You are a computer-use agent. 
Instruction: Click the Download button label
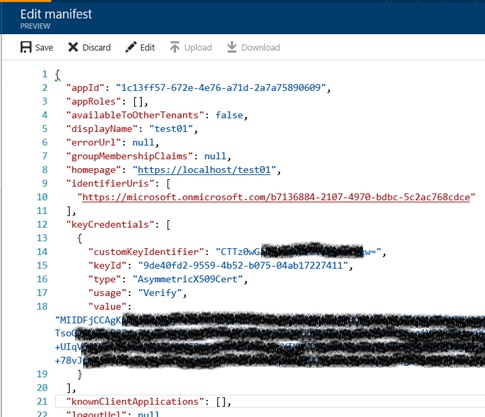261,48
